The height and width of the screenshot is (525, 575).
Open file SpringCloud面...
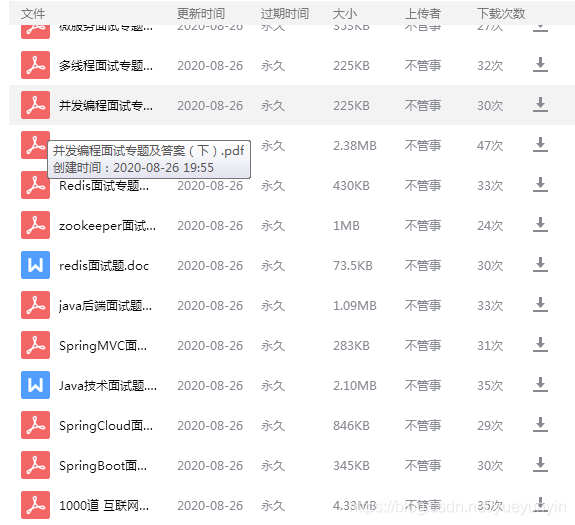point(106,425)
